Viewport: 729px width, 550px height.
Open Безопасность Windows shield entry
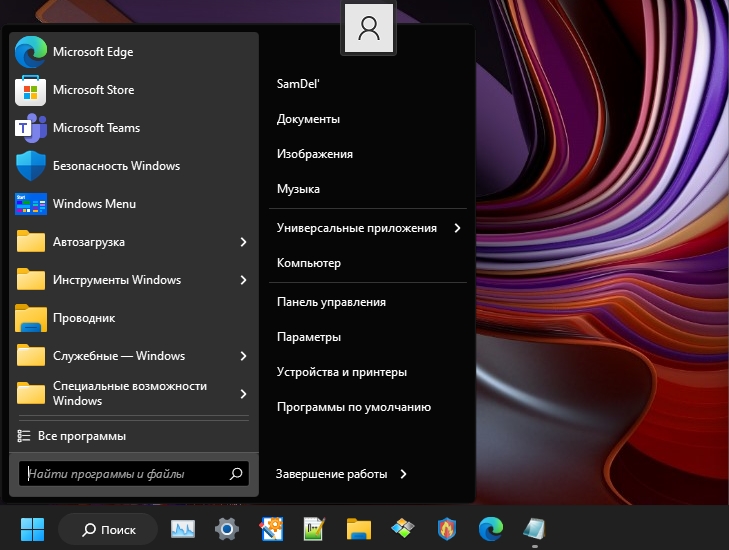point(116,166)
